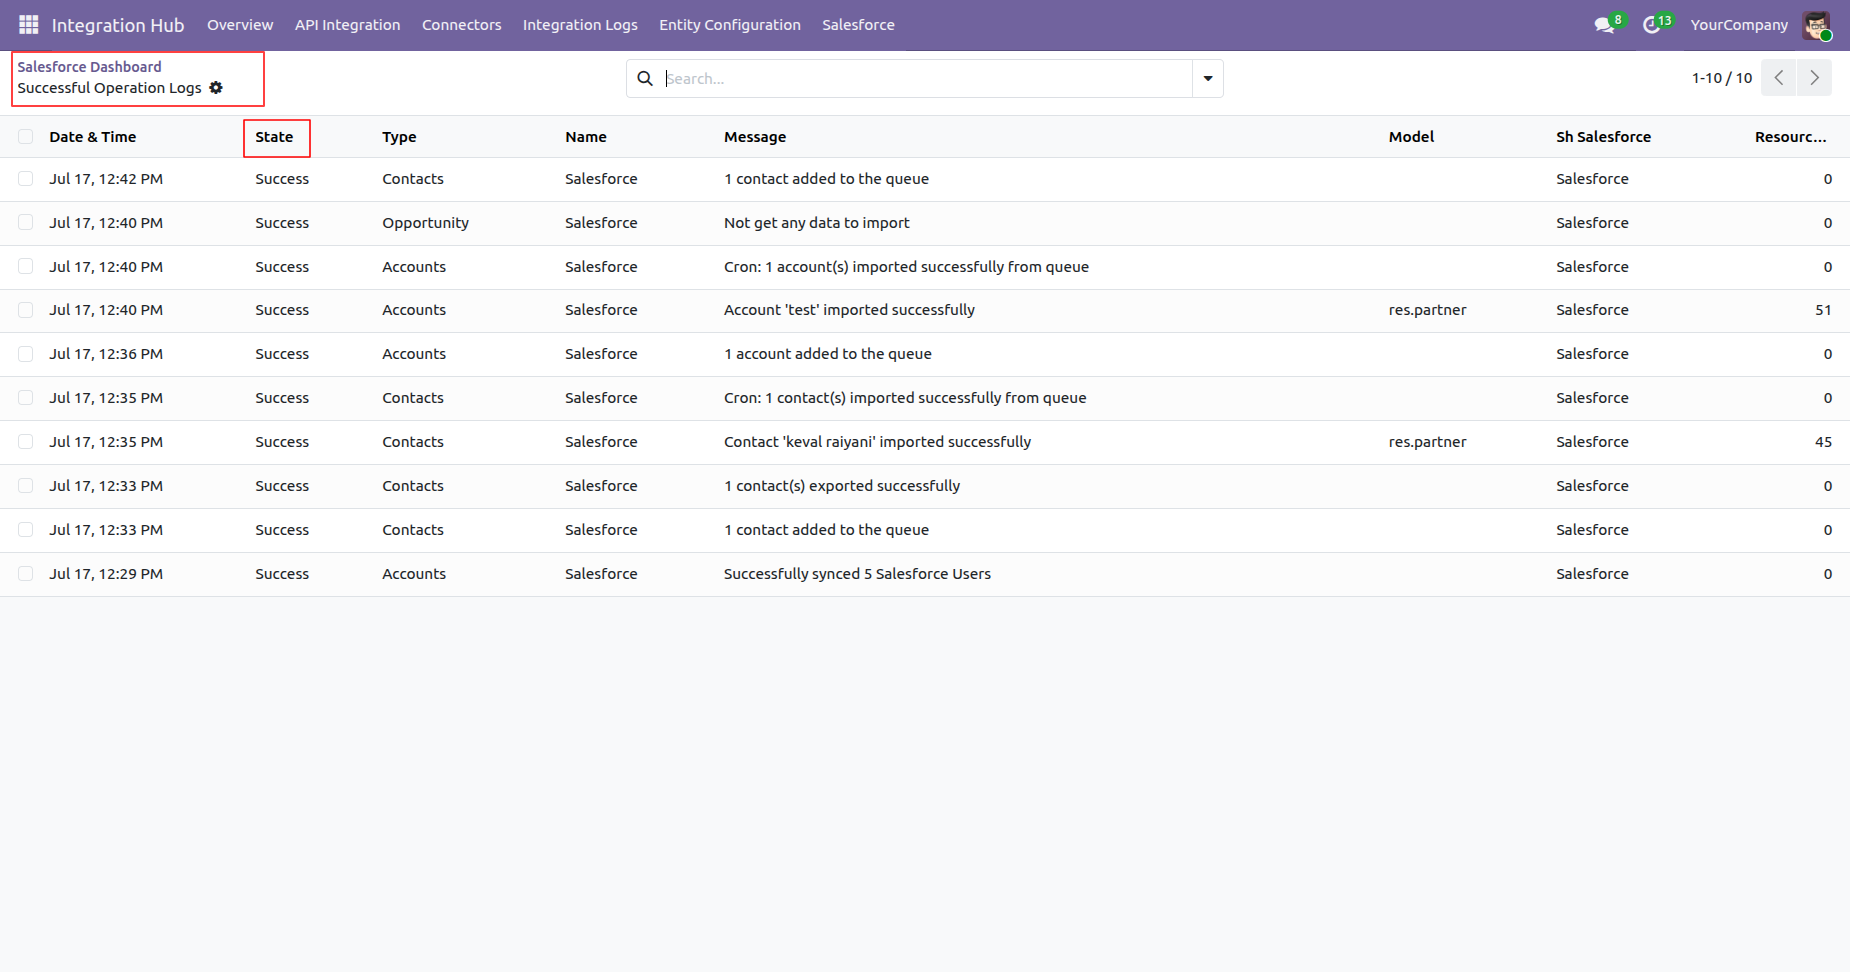Click the 1-10 / 10 pager counter
Screen dimensions: 1850x972
tap(1722, 78)
